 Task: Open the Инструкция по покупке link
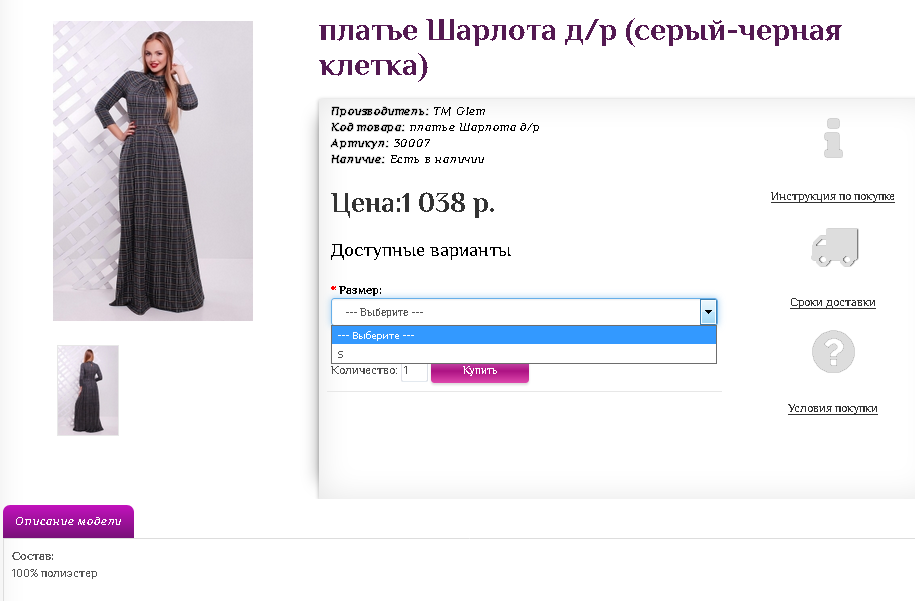[x=832, y=197]
